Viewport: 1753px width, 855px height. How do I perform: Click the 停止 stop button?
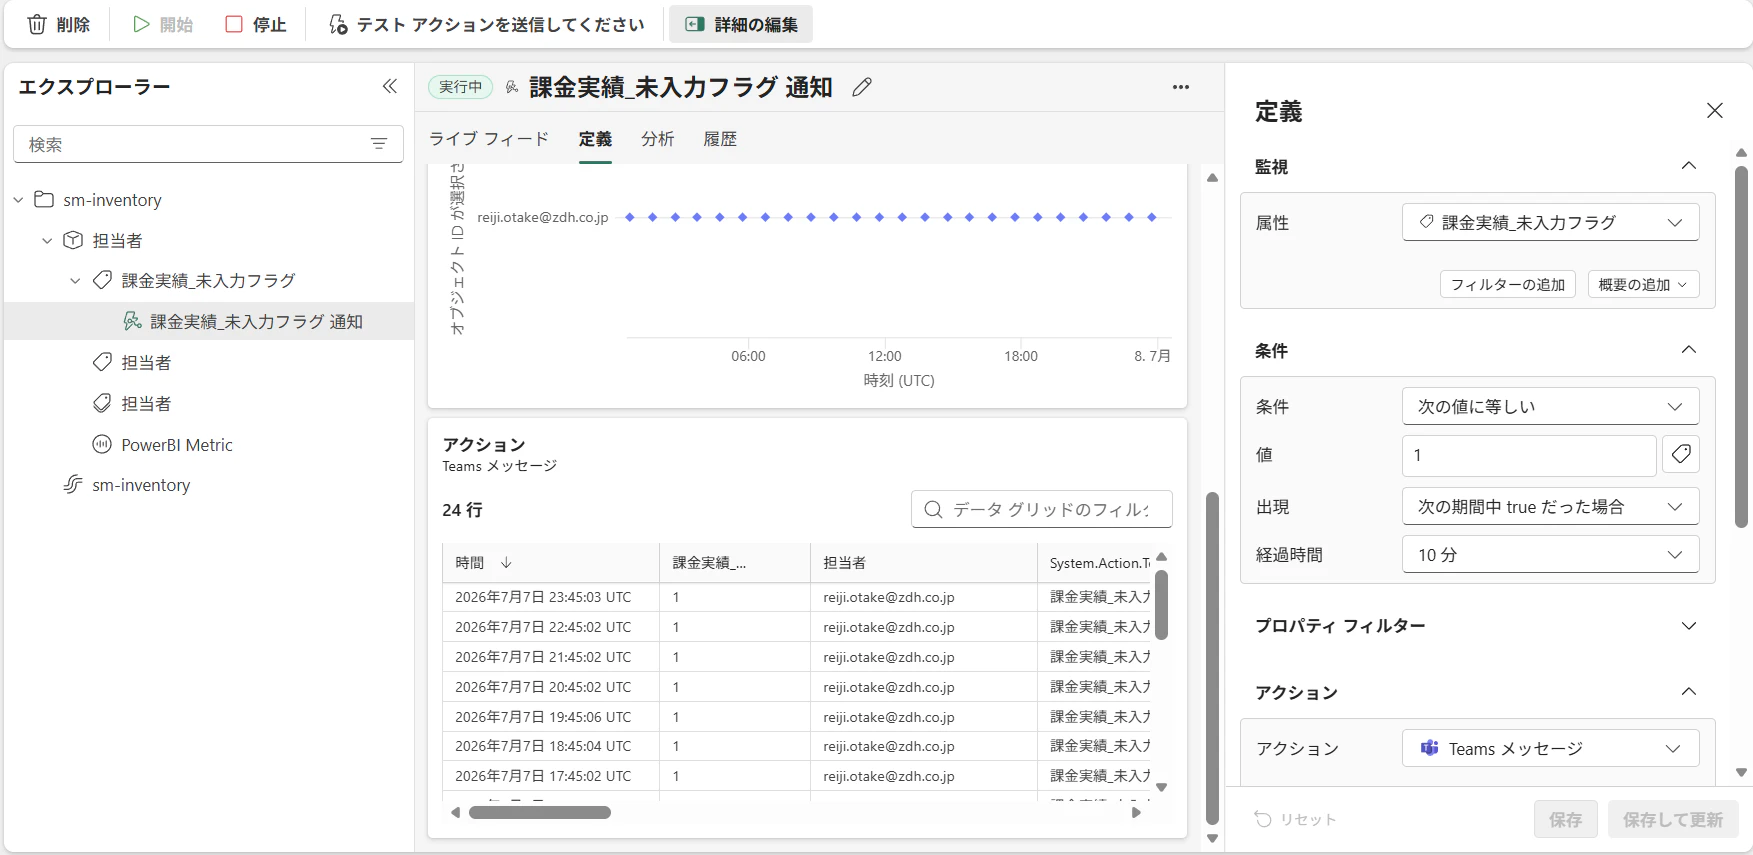pos(256,25)
